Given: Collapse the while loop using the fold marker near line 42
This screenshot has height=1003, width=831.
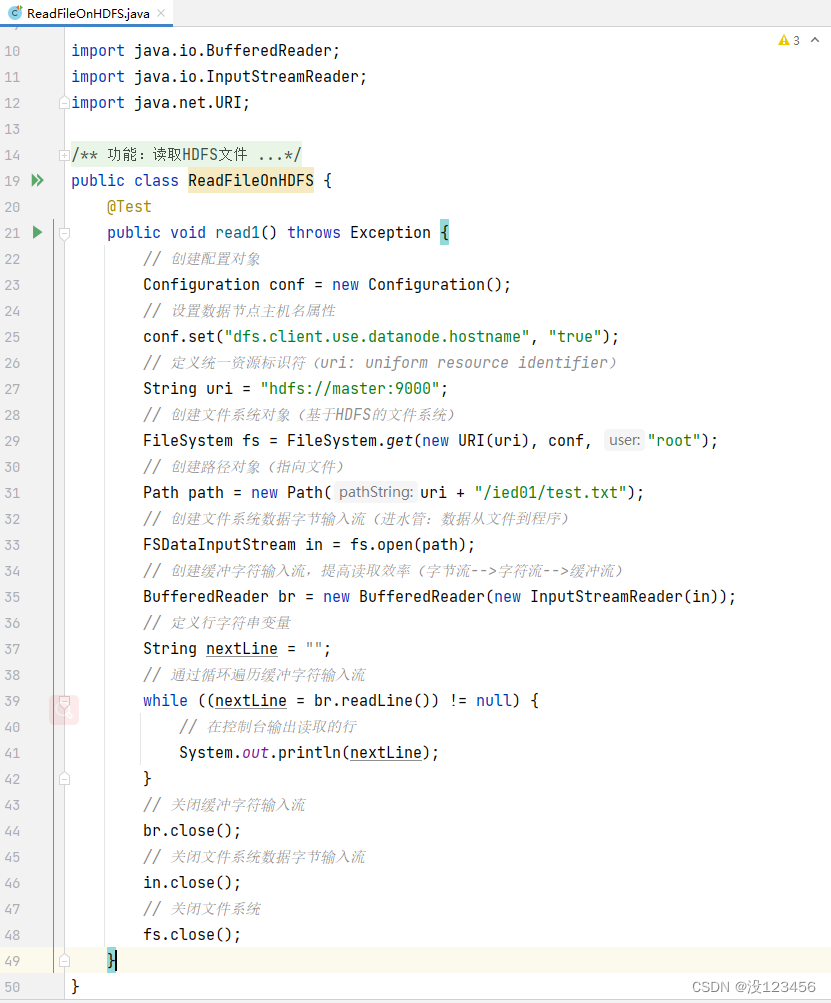Looking at the screenshot, I should point(62,778).
